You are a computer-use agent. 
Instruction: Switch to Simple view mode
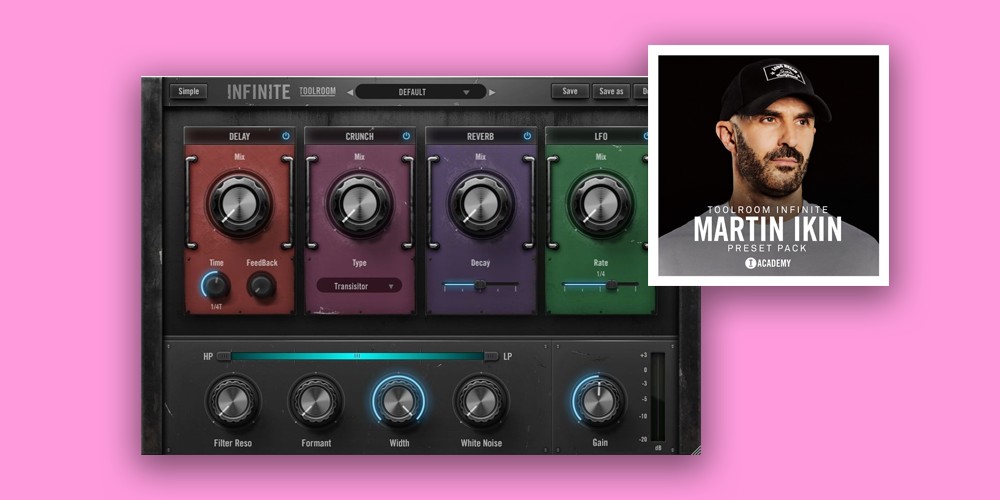(x=187, y=91)
